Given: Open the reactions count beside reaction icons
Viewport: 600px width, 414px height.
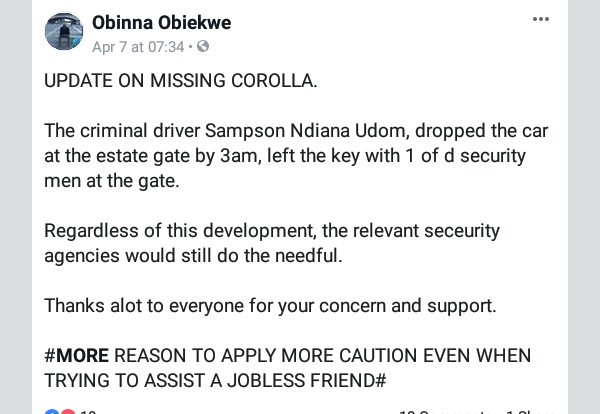Looking at the screenshot, I should point(88,411).
